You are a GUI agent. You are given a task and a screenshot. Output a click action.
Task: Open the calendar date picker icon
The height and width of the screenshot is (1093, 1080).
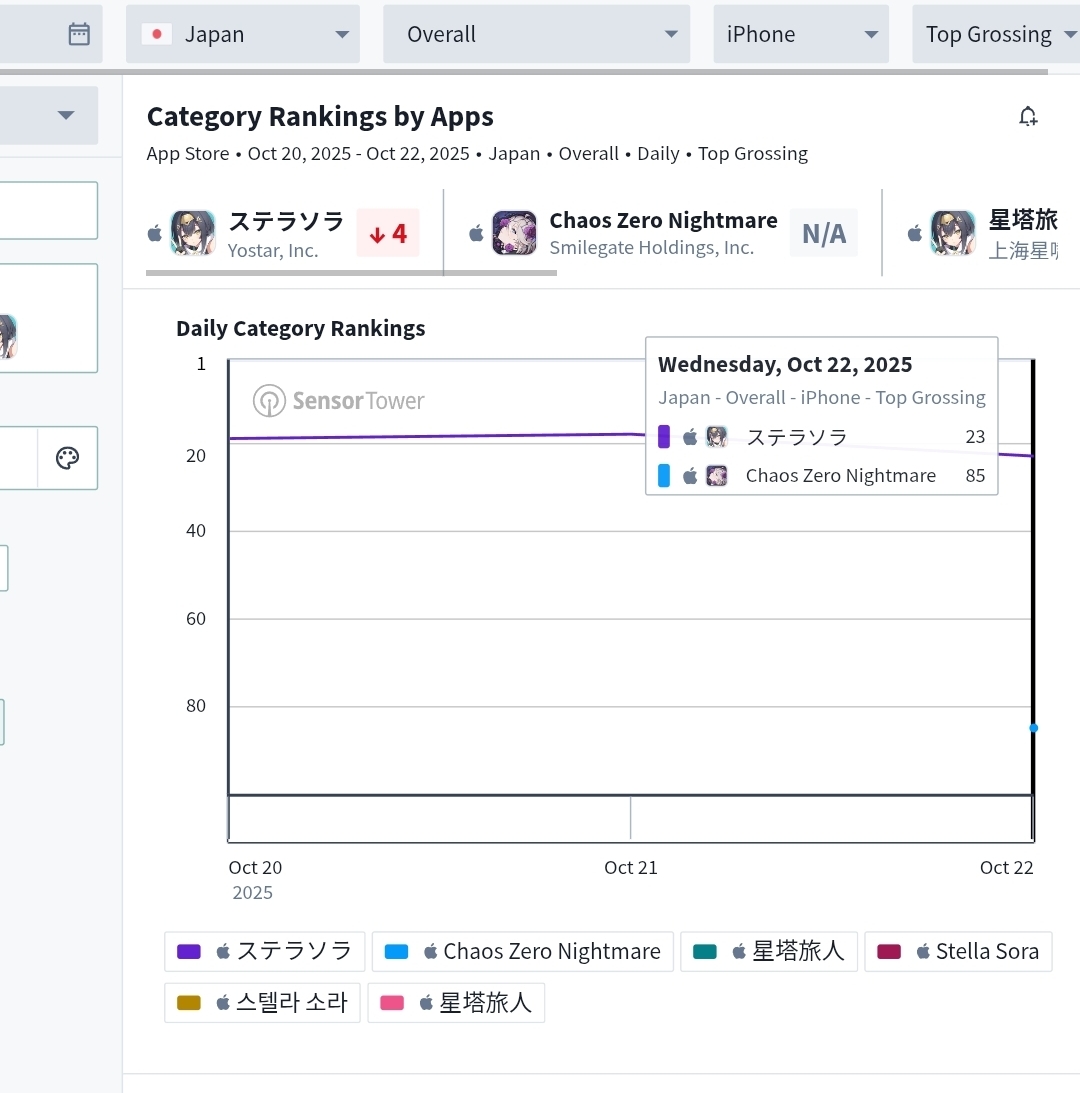(79, 33)
